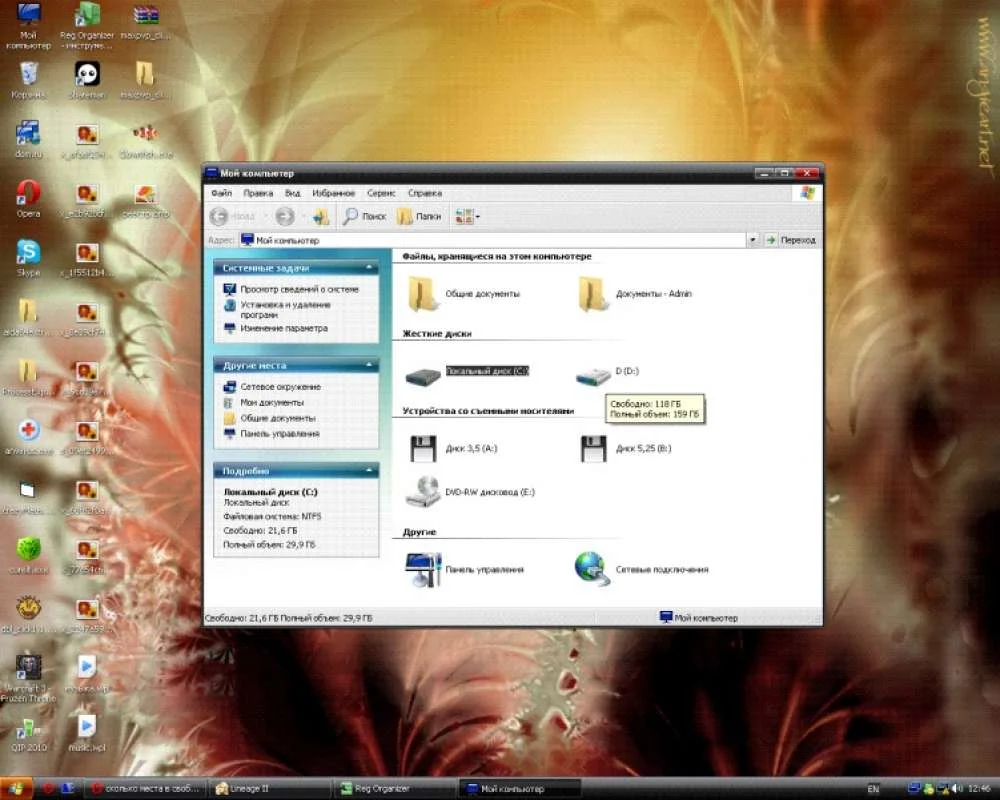Open the Избранное menu
Screen dimensions: 1000x800
pos(333,193)
